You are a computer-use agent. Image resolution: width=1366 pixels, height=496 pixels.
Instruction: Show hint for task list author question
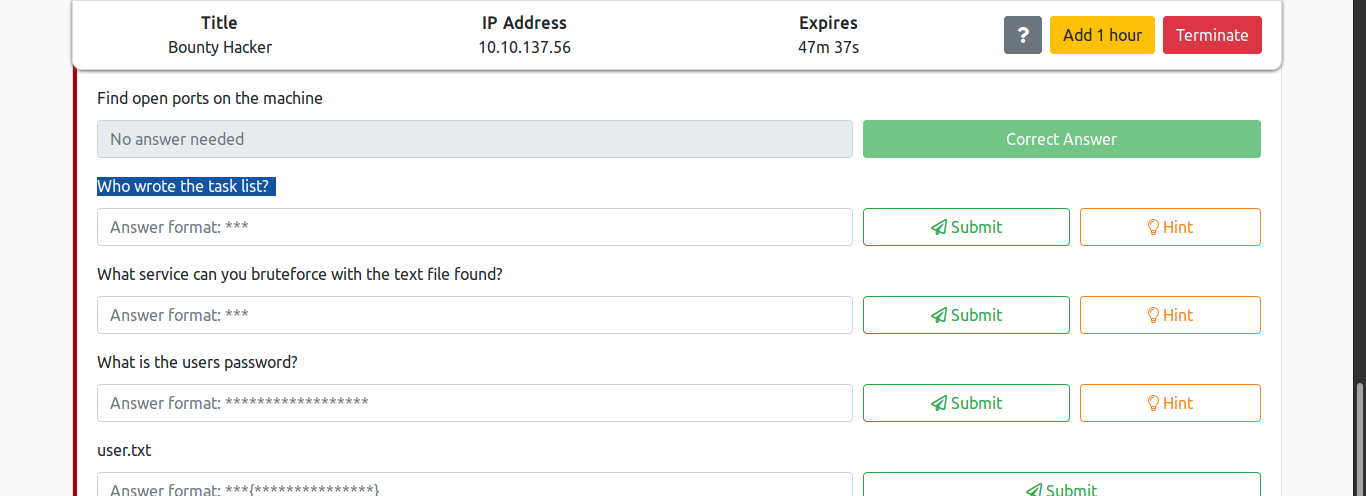click(x=1170, y=227)
